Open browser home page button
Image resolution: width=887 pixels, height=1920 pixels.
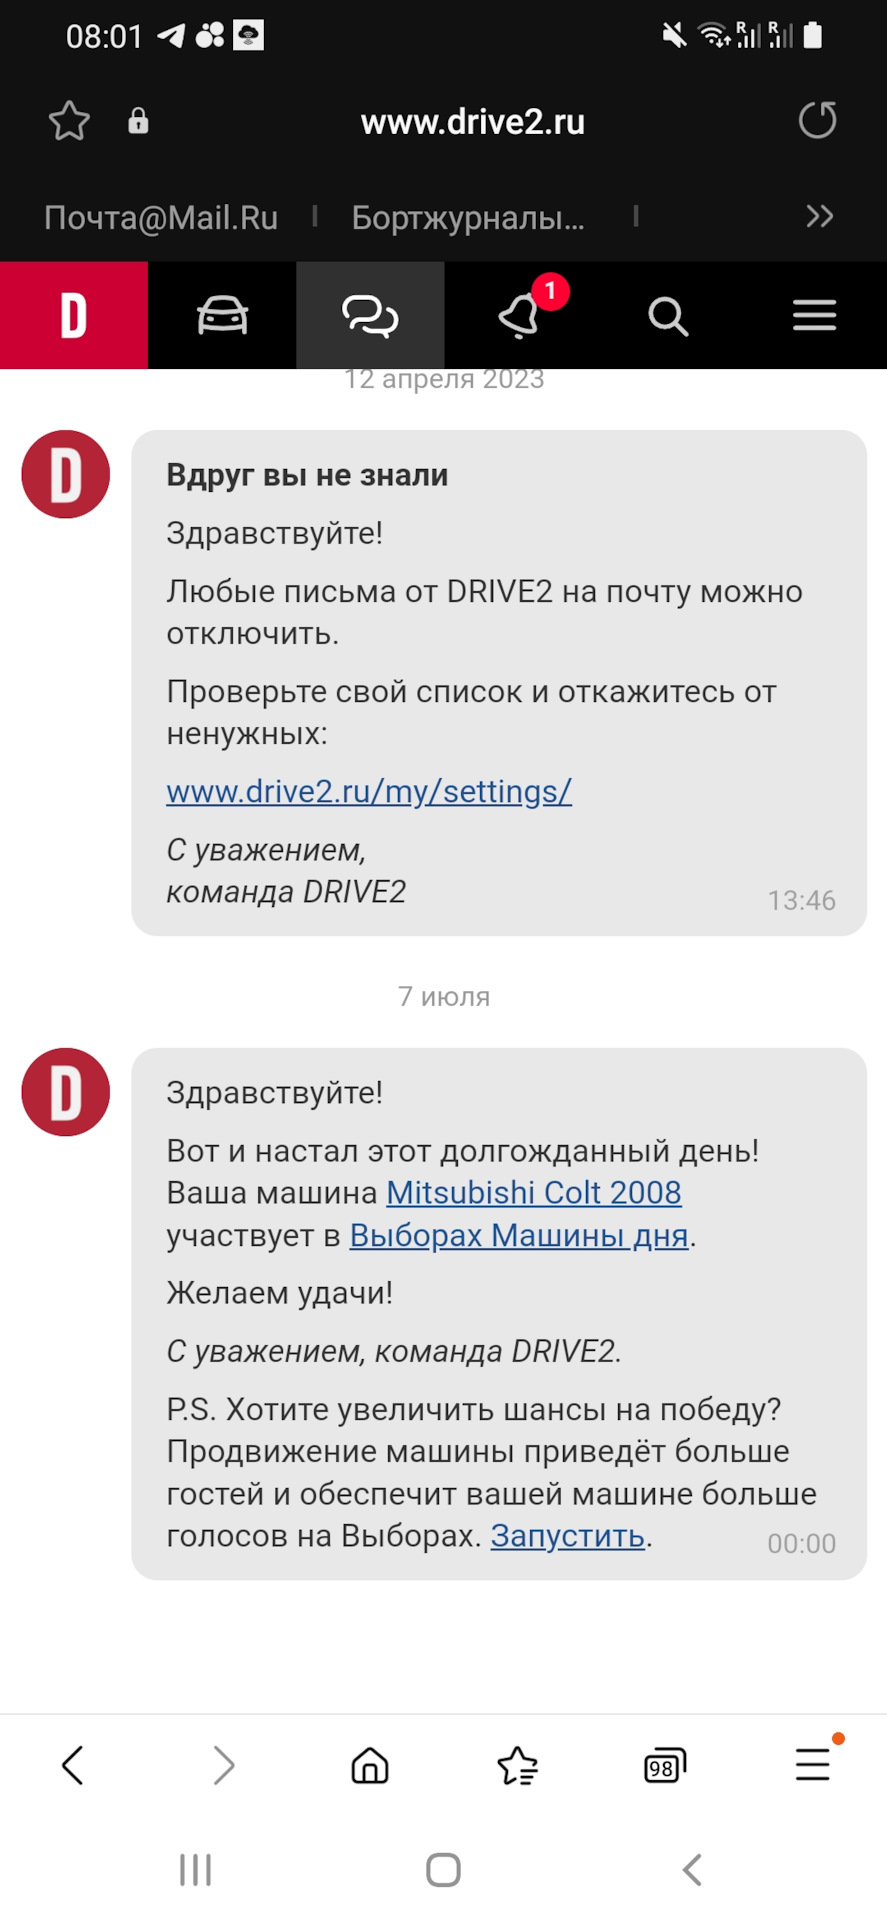[369, 1765]
